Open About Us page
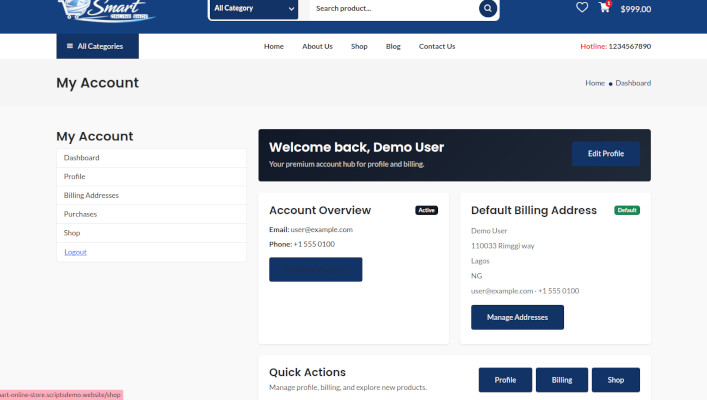The width and height of the screenshot is (707, 400). click(x=317, y=46)
